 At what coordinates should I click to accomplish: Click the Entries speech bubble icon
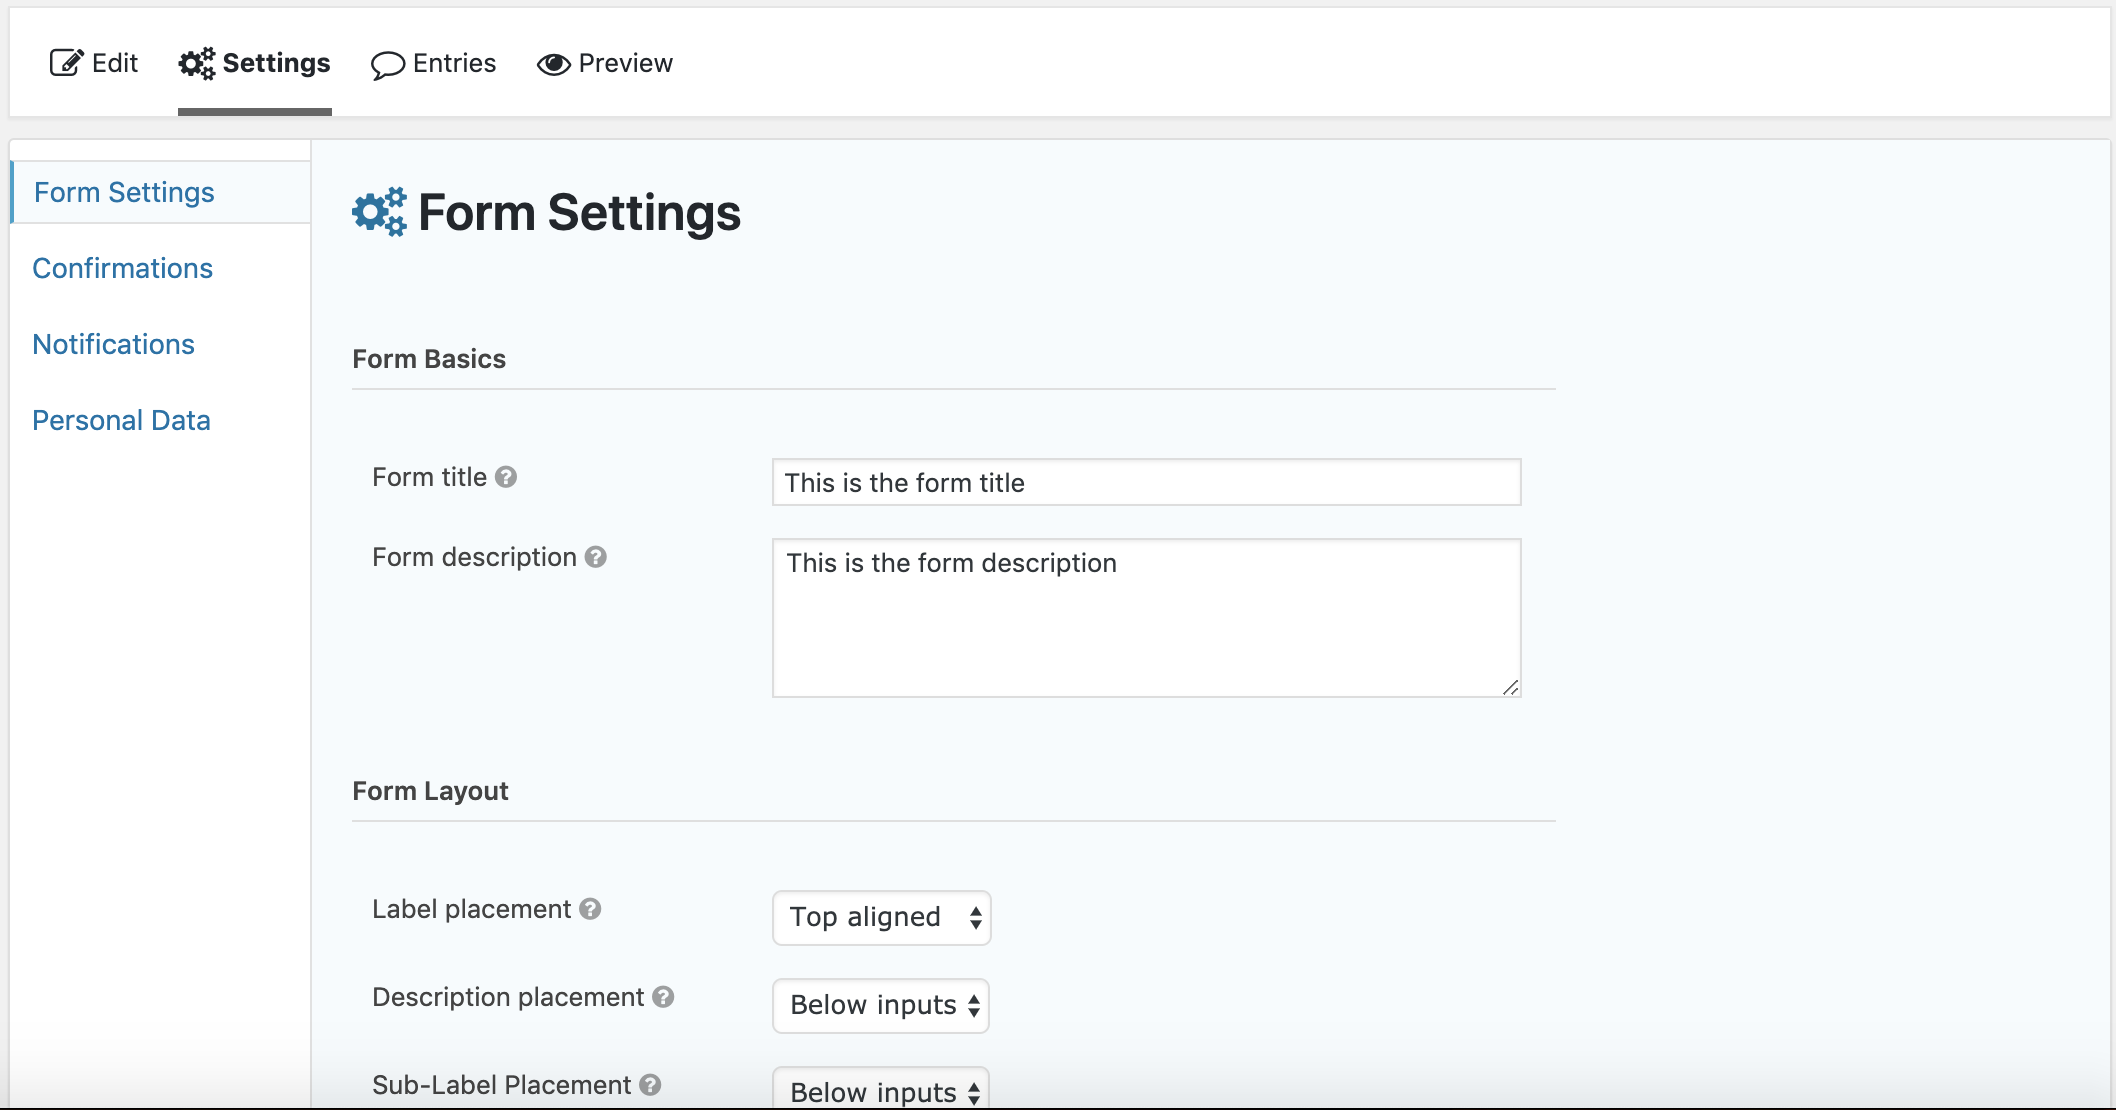click(389, 64)
